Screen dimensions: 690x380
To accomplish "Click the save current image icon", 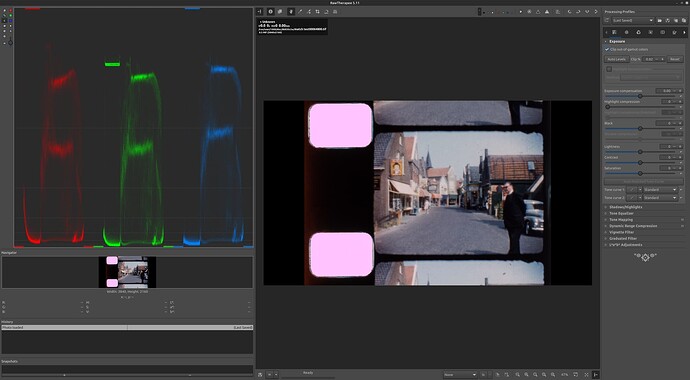I will click(260, 374).
